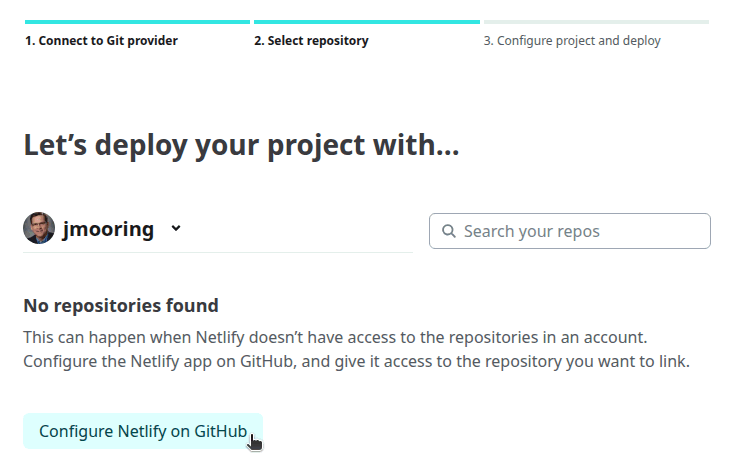Select the step 2 Select repository label
This screenshot has width=734, height=468.
[311, 41]
